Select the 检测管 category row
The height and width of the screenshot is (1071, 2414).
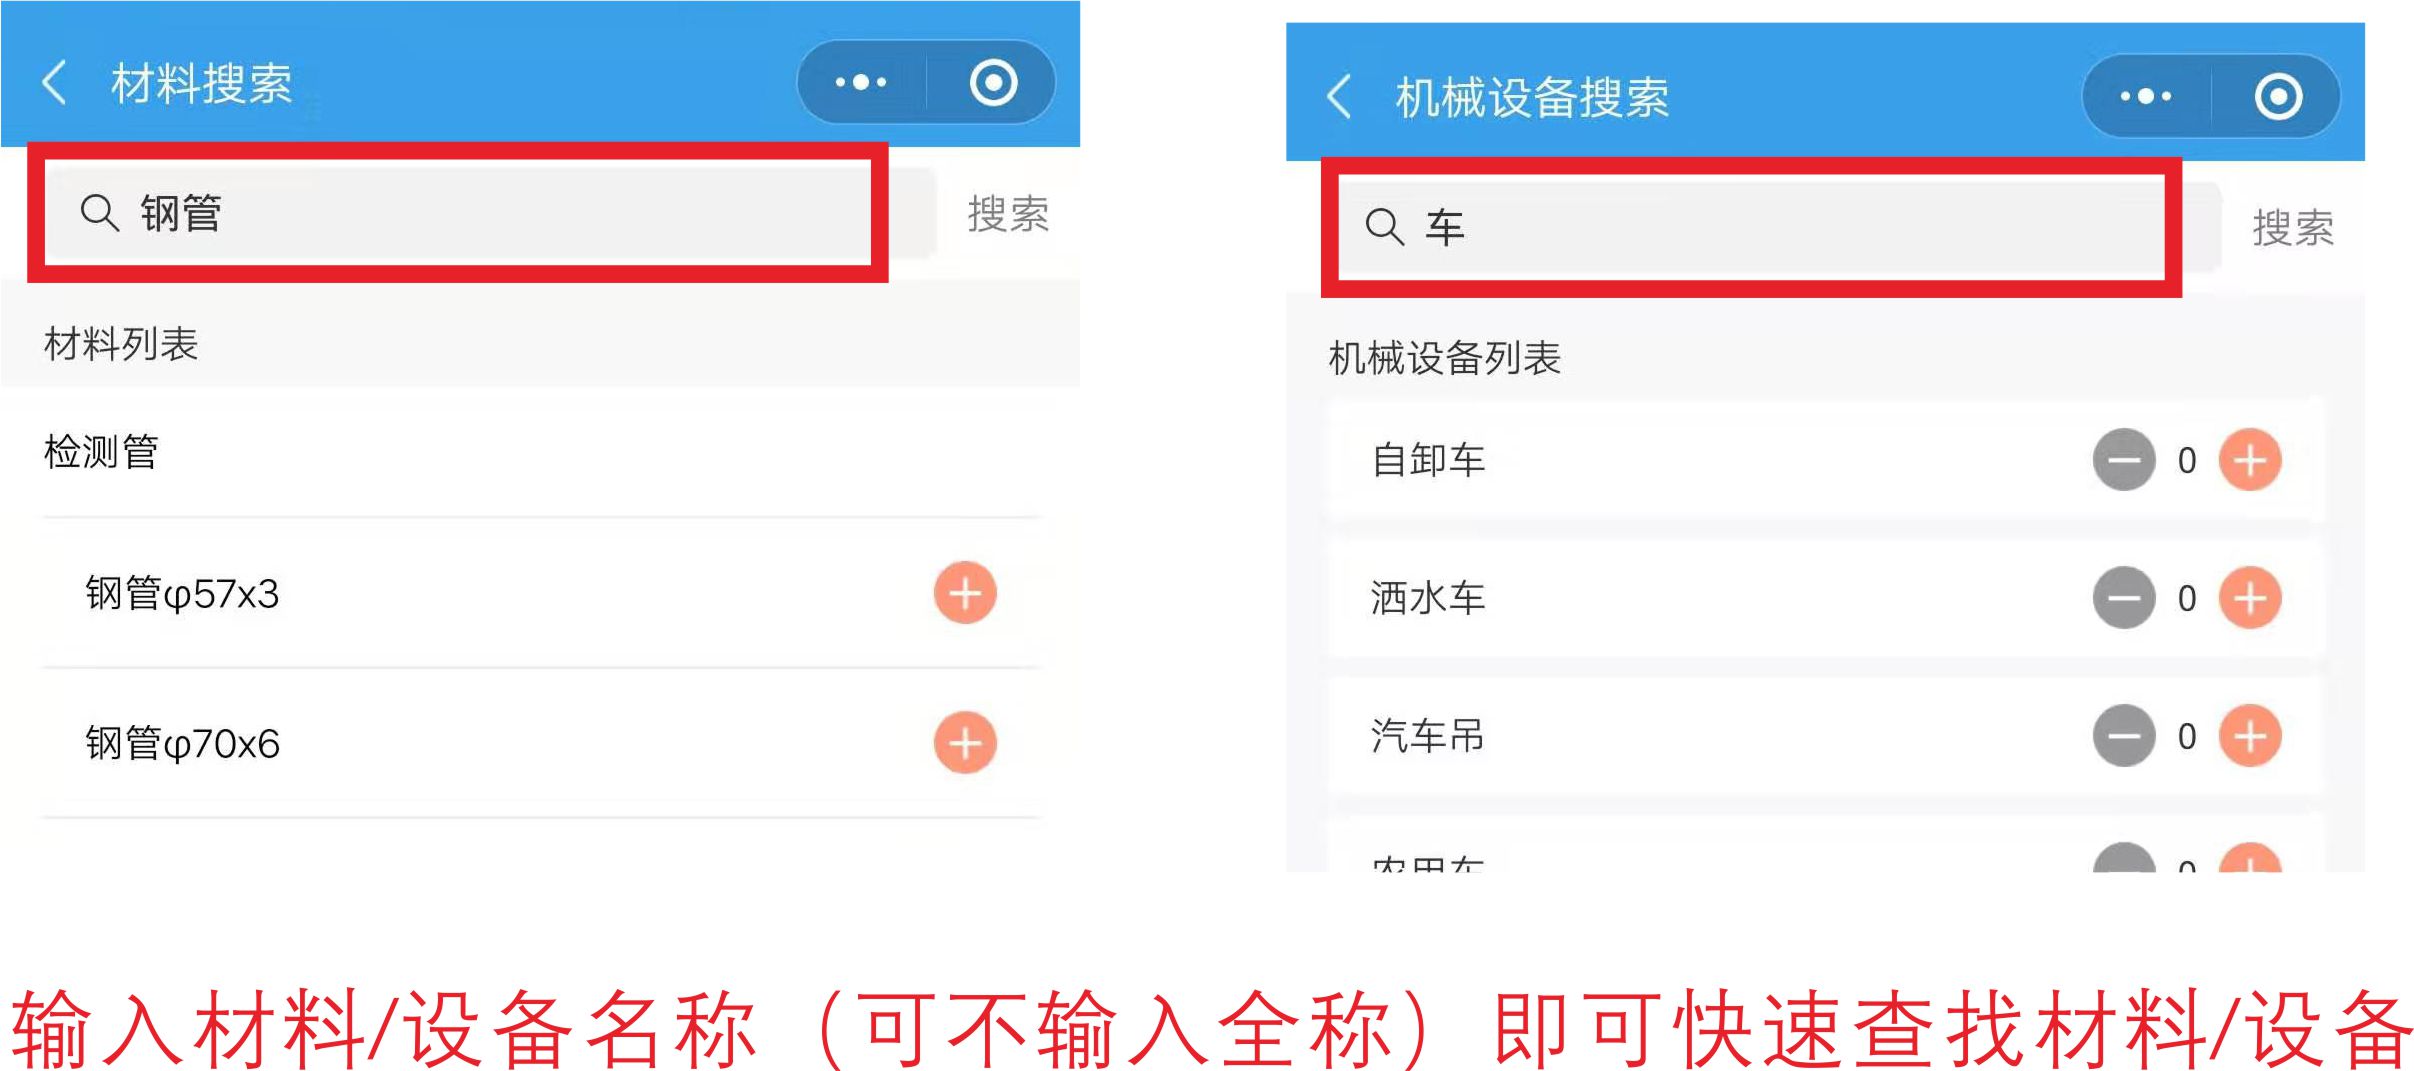(540, 452)
